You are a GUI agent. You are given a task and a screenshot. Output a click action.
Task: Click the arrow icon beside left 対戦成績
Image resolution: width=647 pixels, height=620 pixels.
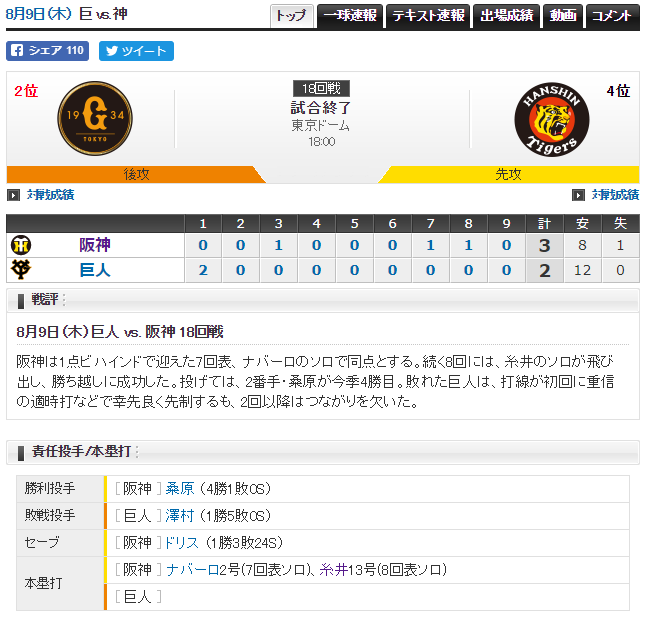pyautogui.click(x=13, y=195)
